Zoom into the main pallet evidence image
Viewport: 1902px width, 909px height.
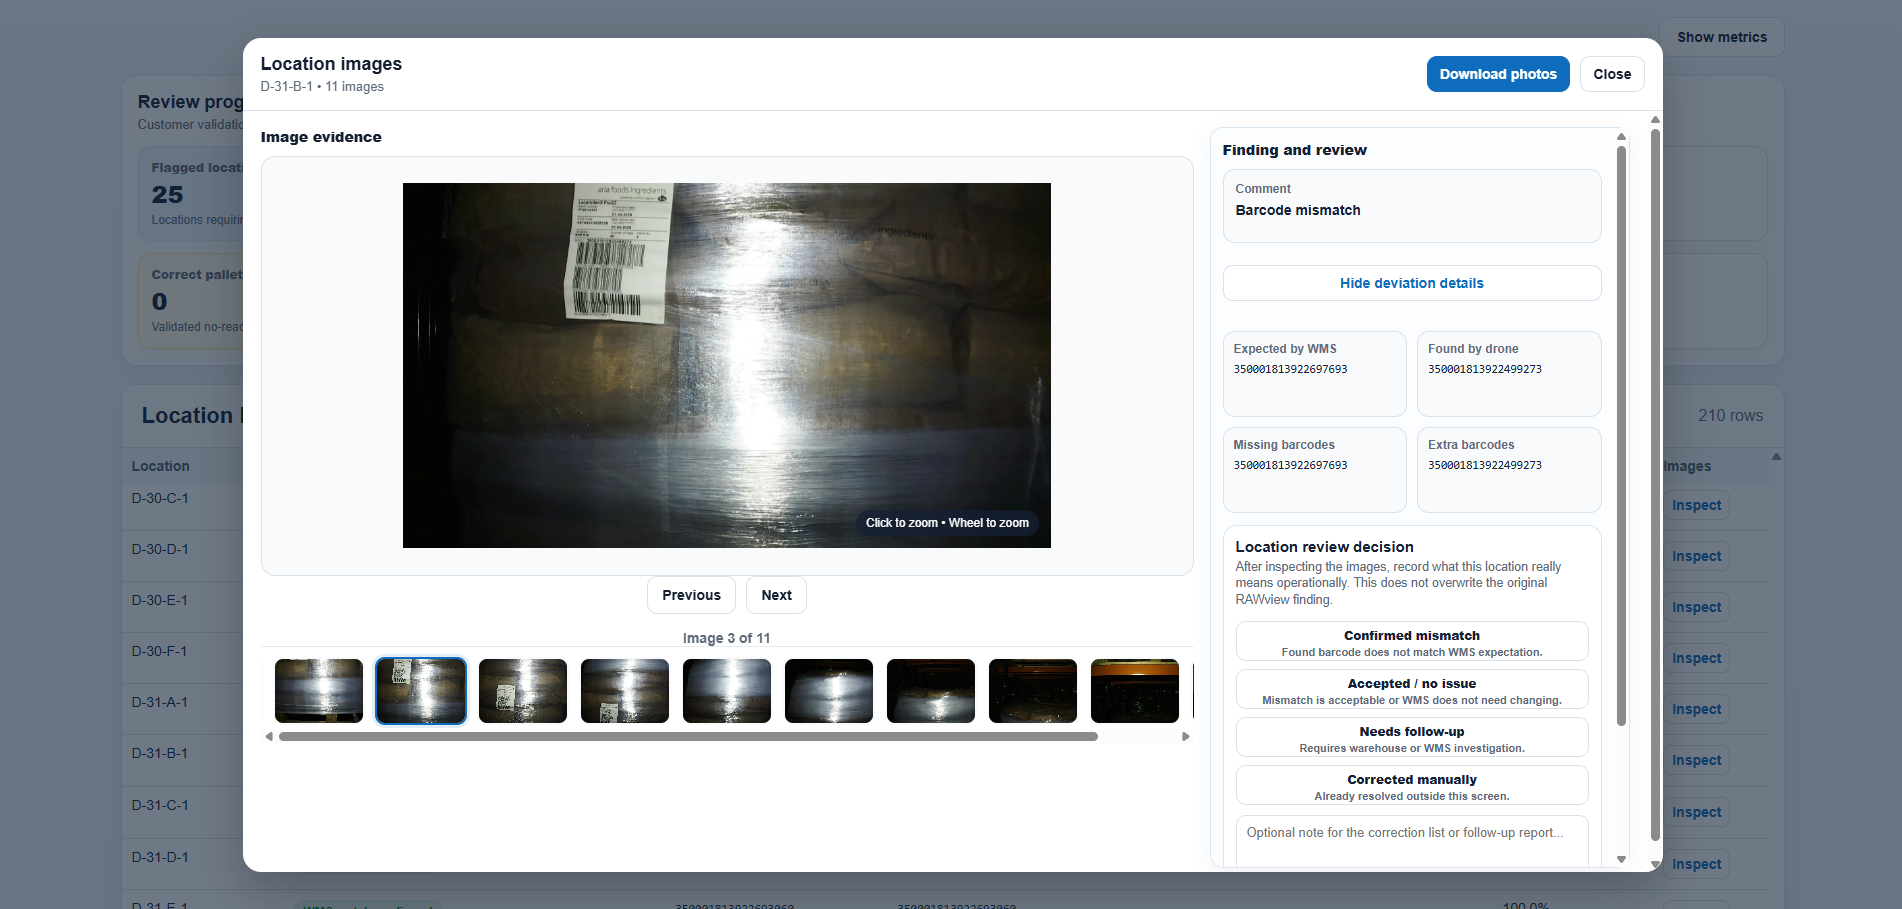coord(727,365)
